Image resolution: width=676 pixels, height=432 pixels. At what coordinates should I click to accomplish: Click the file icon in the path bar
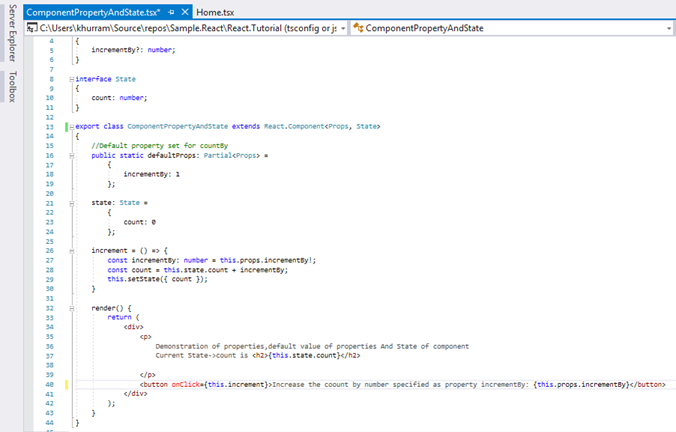pos(32,29)
